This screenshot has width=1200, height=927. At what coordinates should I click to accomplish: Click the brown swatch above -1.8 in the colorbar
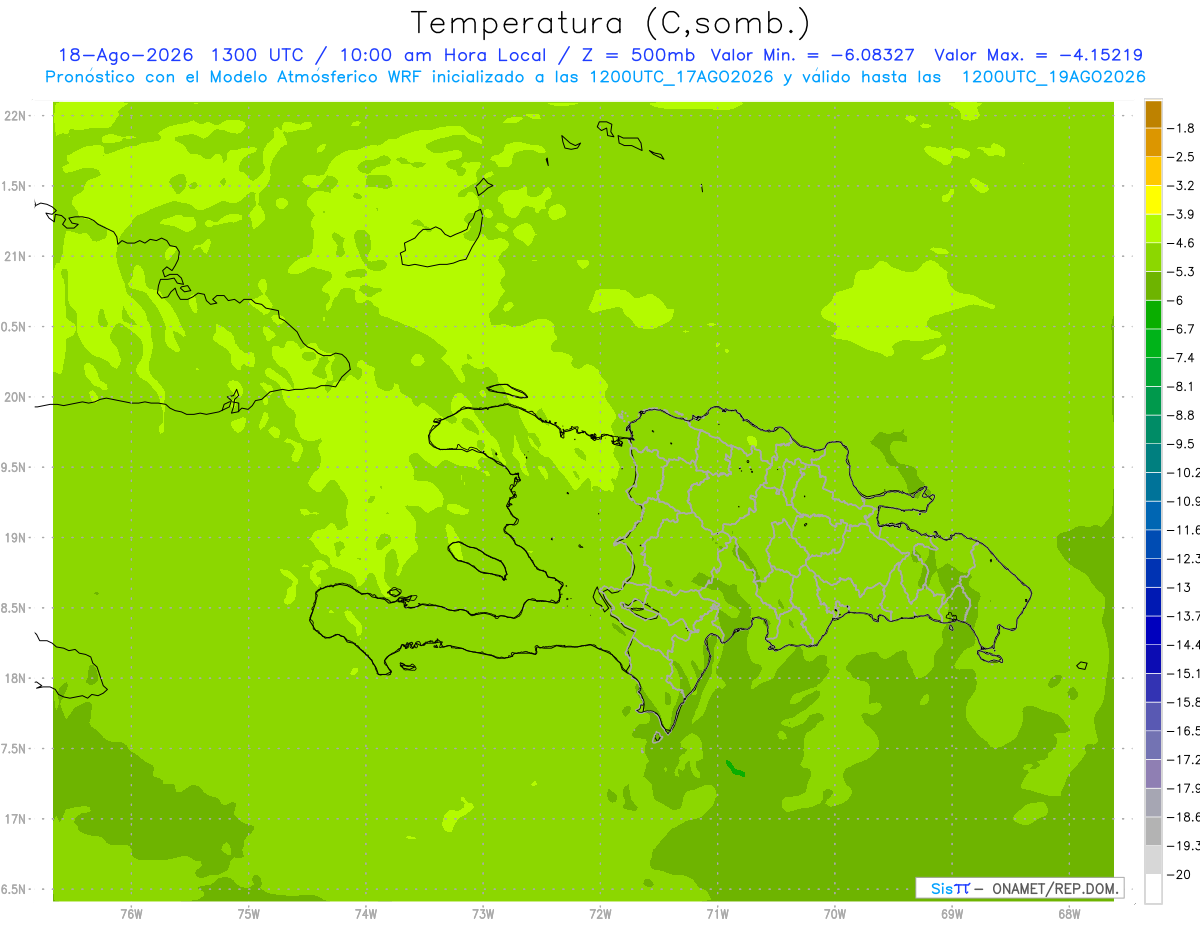(x=1153, y=114)
